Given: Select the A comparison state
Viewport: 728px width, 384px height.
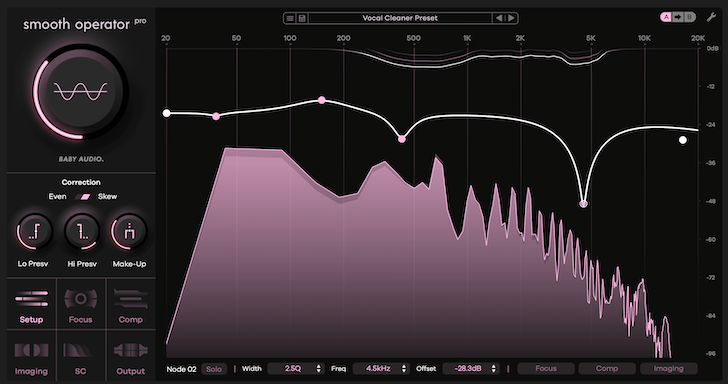Looking at the screenshot, I should 667,17.
